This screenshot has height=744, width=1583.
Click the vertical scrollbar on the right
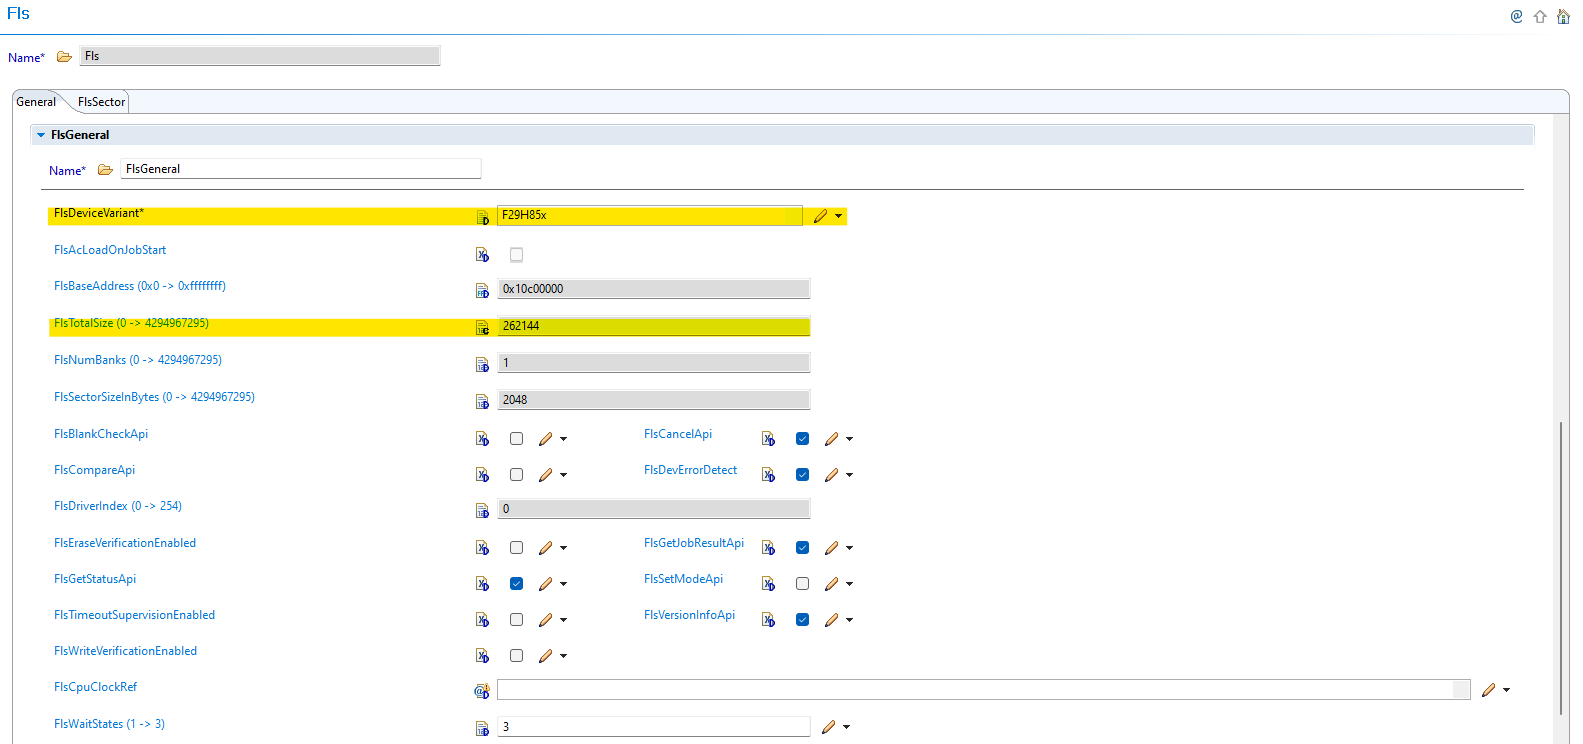click(x=1560, y=568)
